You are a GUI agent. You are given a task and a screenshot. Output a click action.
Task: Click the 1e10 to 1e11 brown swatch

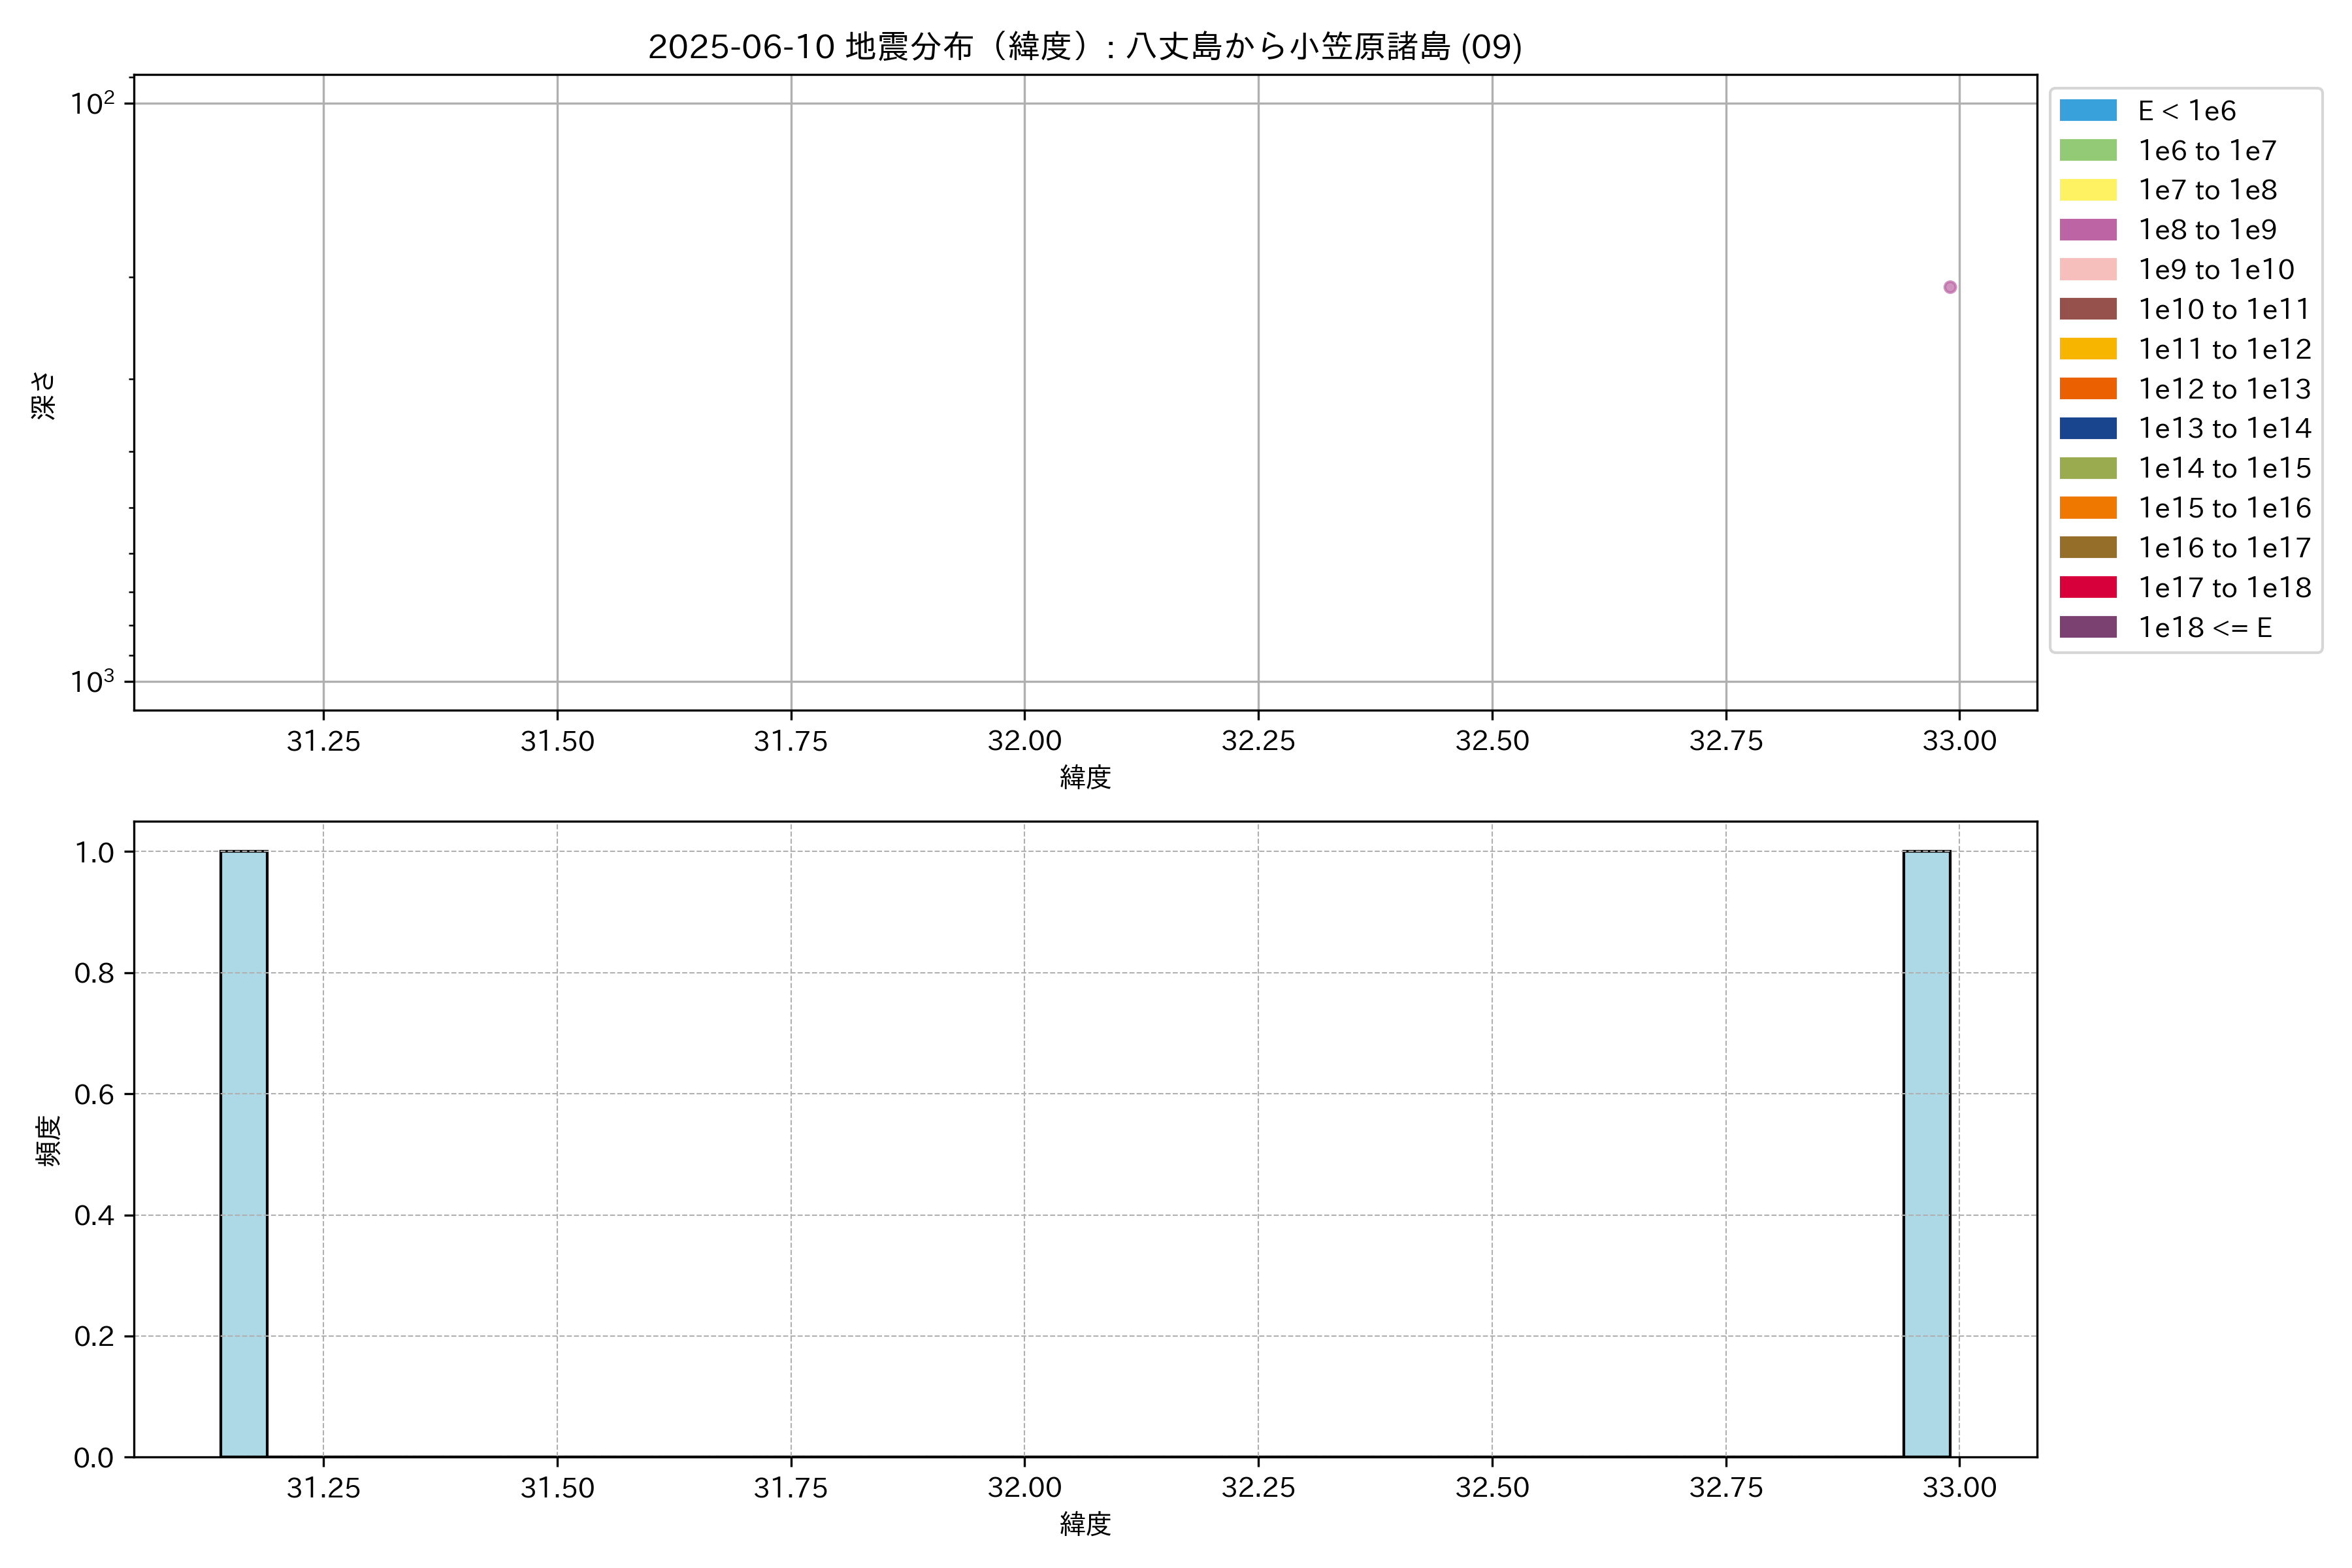tap(2087, 309)
